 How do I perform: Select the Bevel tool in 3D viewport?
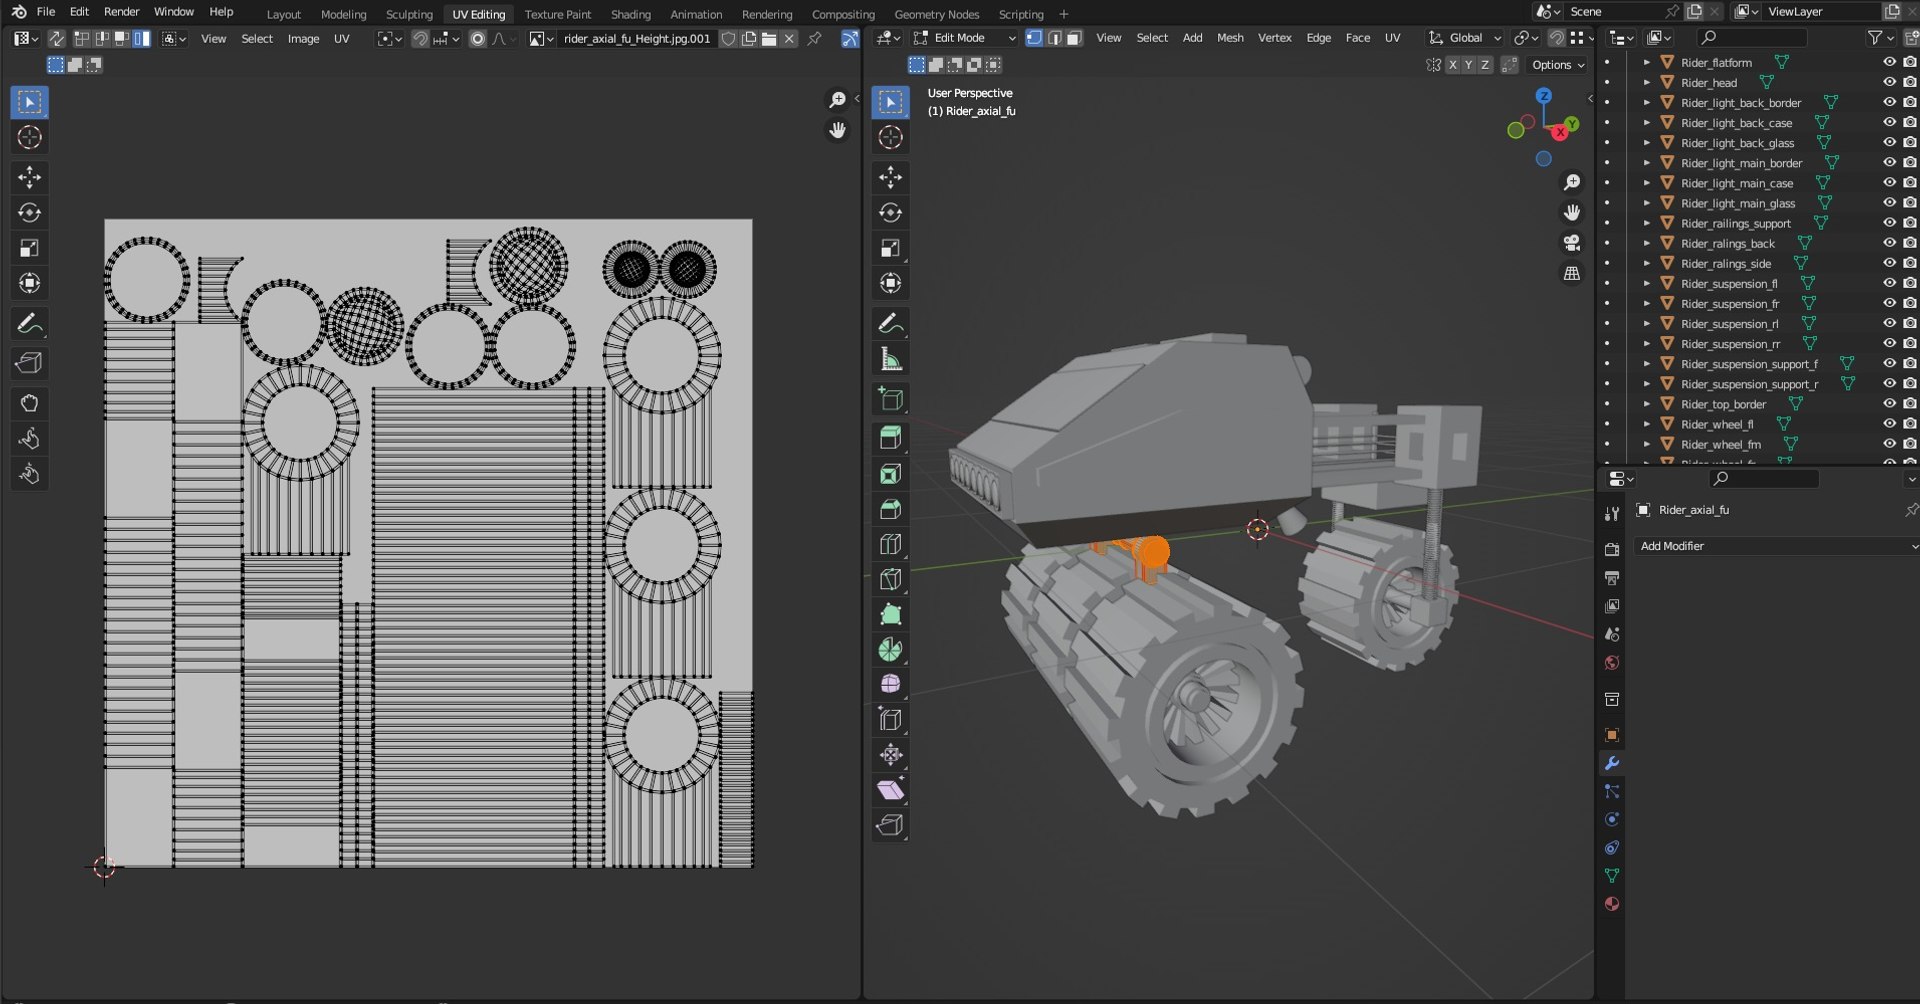(890, 509)
